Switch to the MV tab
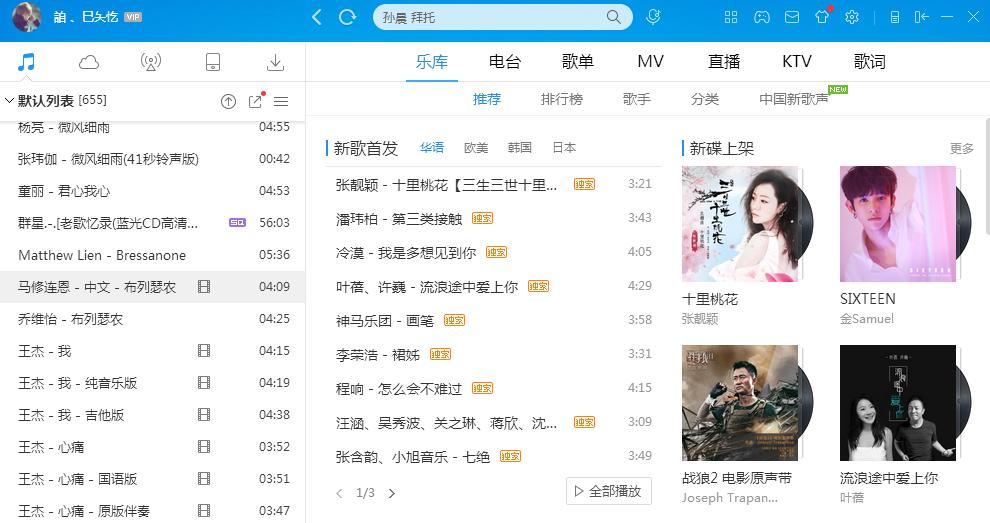 pyautogui.click(x=650, y=61)
